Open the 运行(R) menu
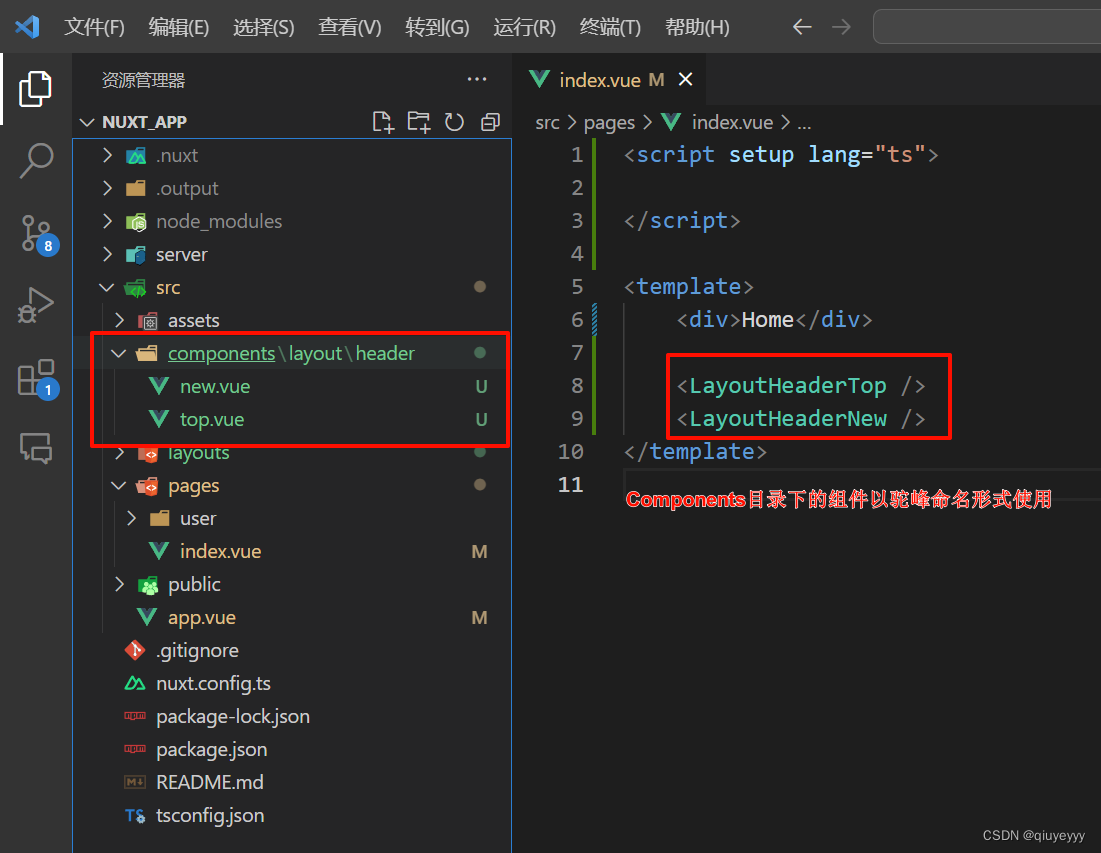1101x853 pixels. 524,27
